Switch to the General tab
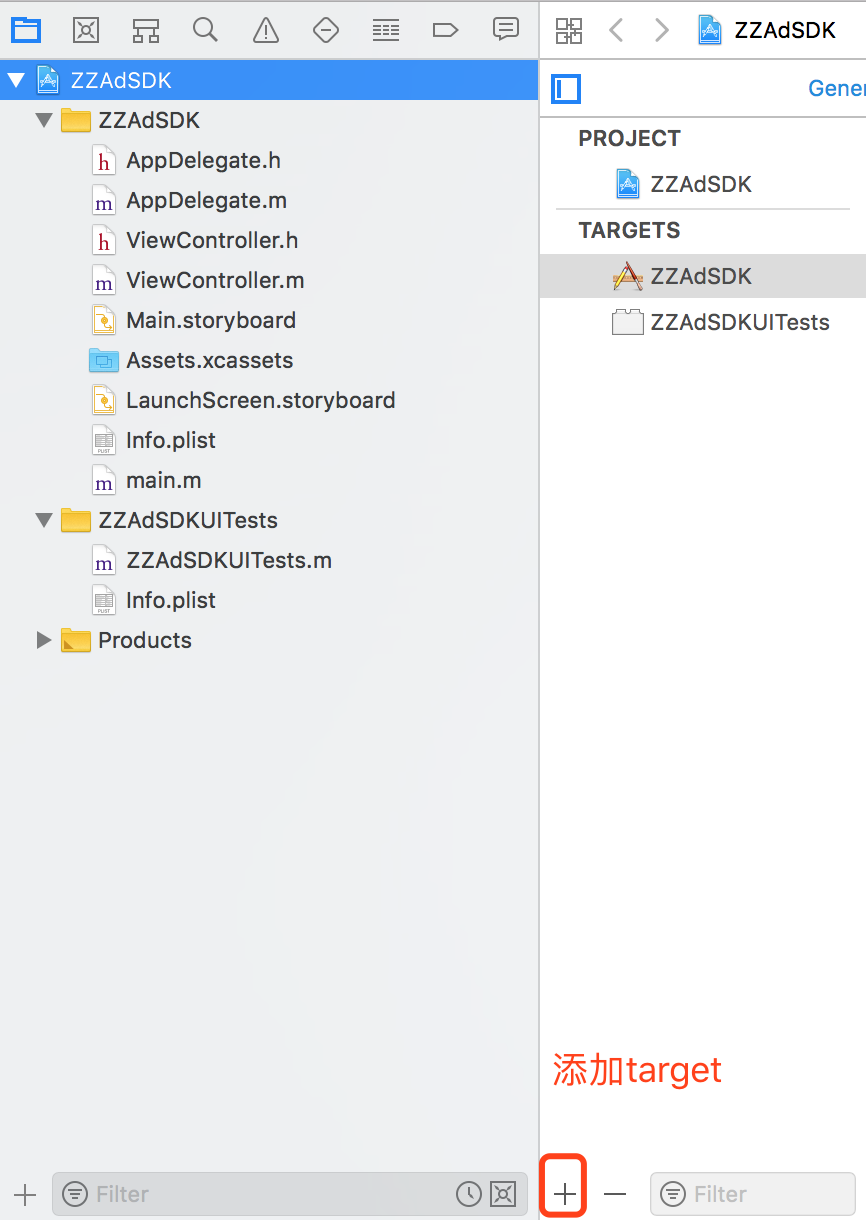 [838, 89]
